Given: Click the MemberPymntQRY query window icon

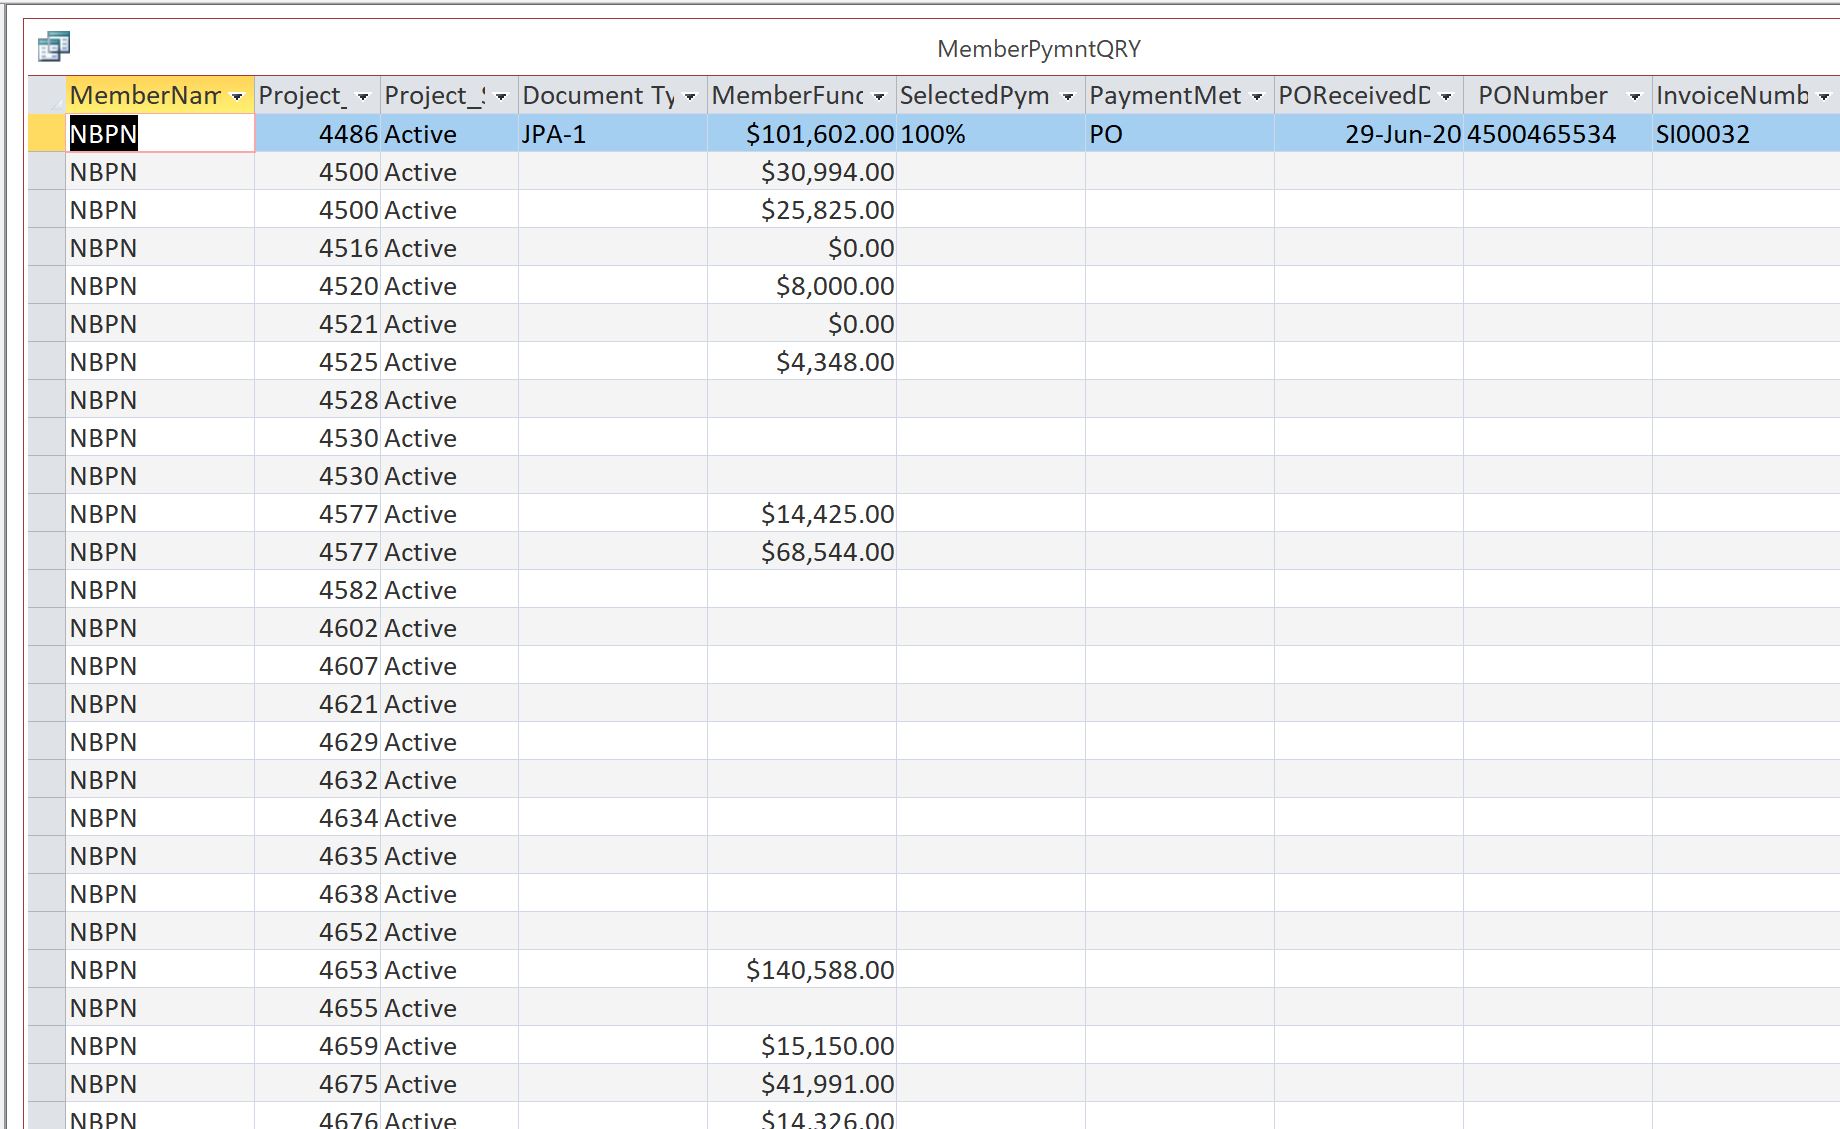Looking at the screenshot, I should click(53, 46).
